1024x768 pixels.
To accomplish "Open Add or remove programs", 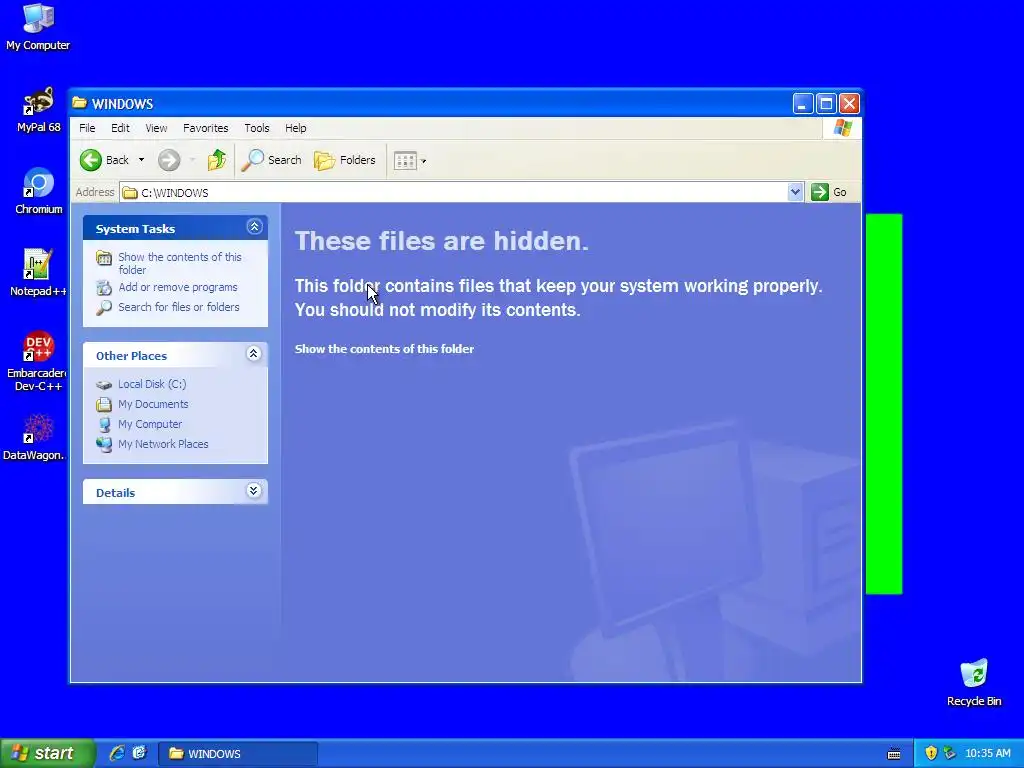I will [x=178, y=287].
